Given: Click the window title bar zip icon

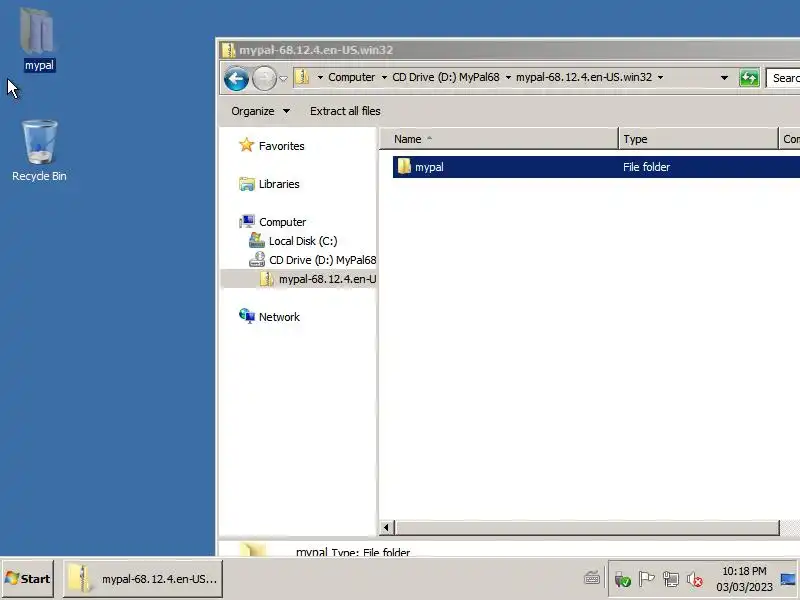Looking at the screenshot, I should [x=229, y=50].
